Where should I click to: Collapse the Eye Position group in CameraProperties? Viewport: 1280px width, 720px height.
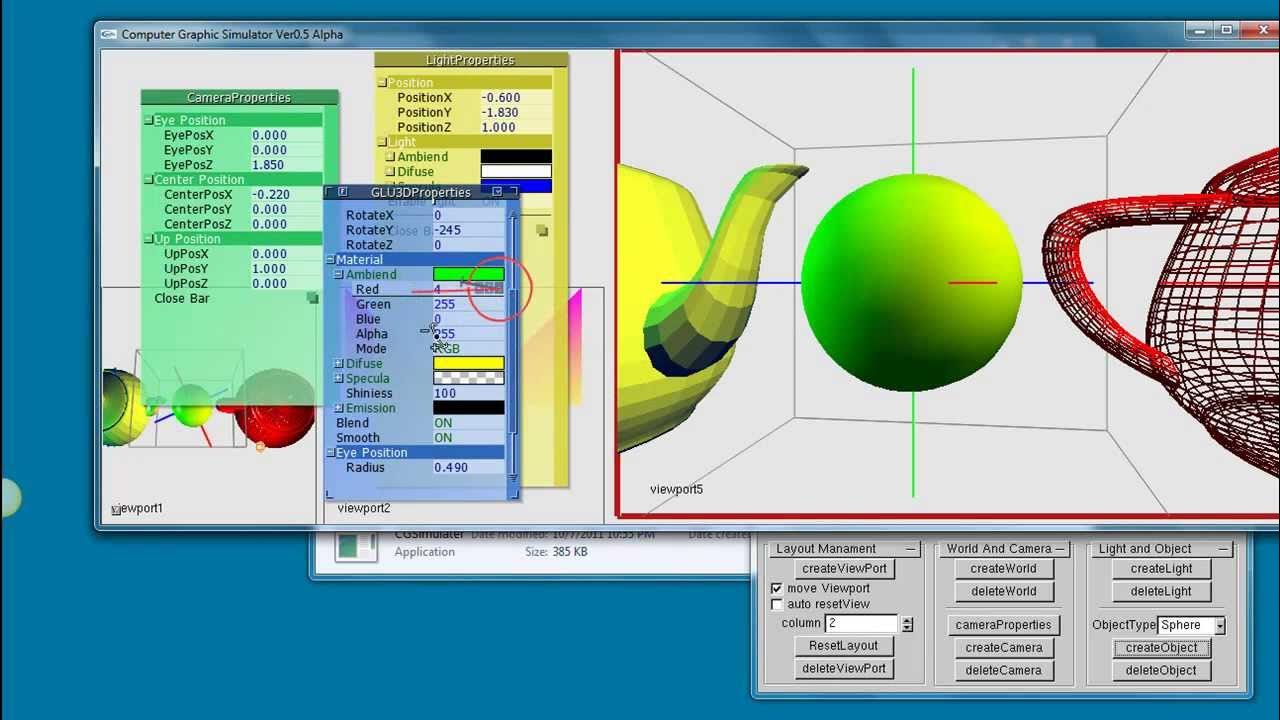pos(148,120)
